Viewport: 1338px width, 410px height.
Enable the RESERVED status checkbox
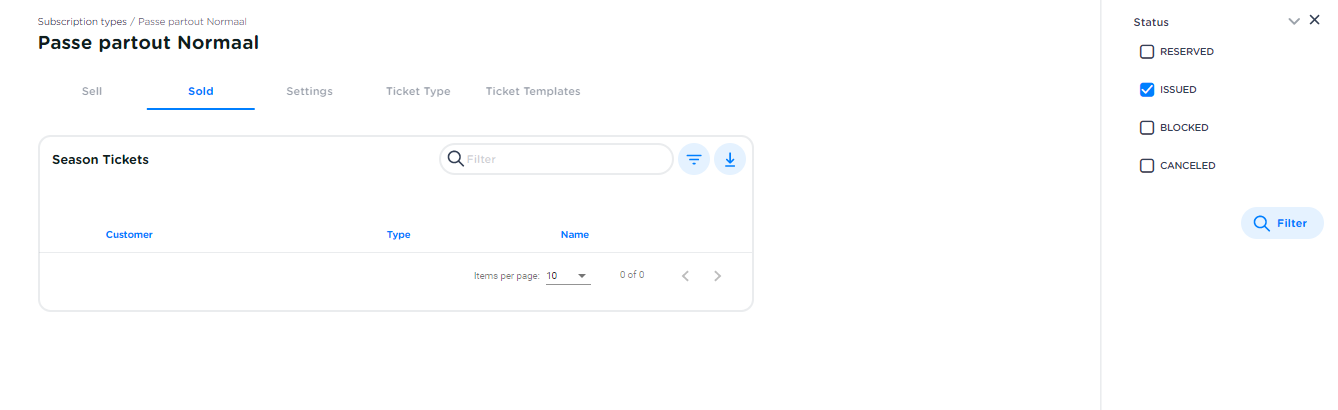click(x=1147, y=52)
